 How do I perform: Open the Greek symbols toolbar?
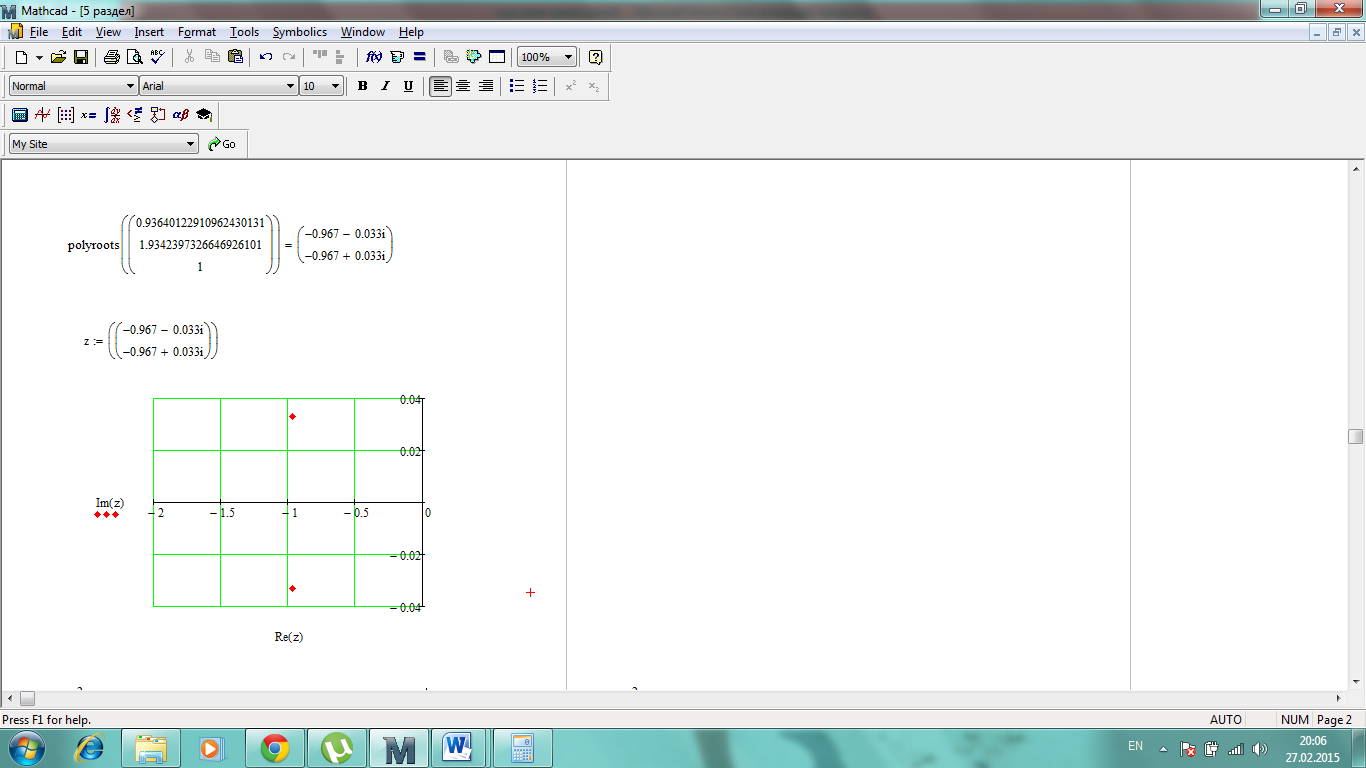(180, 115)
